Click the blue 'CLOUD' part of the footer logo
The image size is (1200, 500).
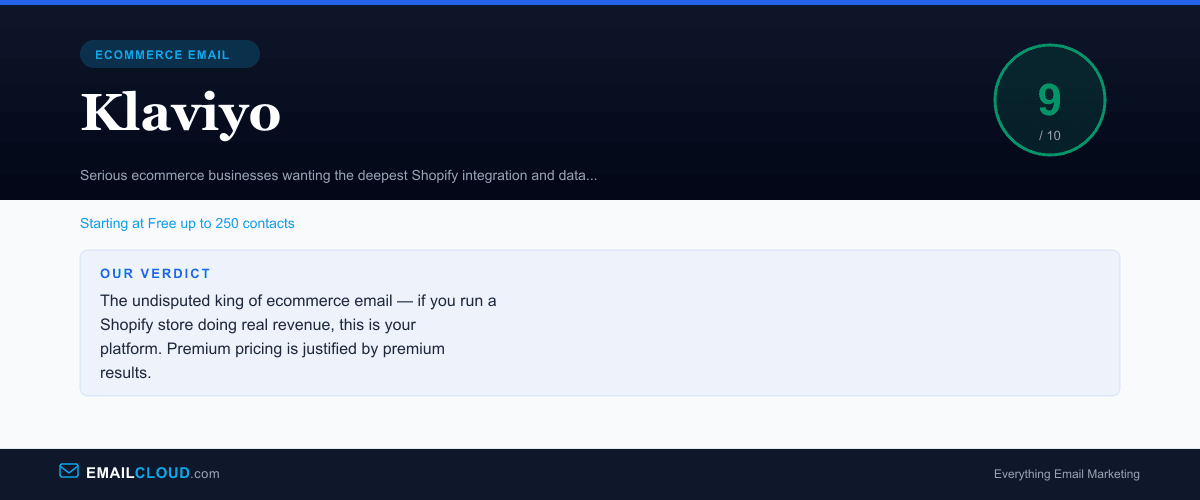162,473
